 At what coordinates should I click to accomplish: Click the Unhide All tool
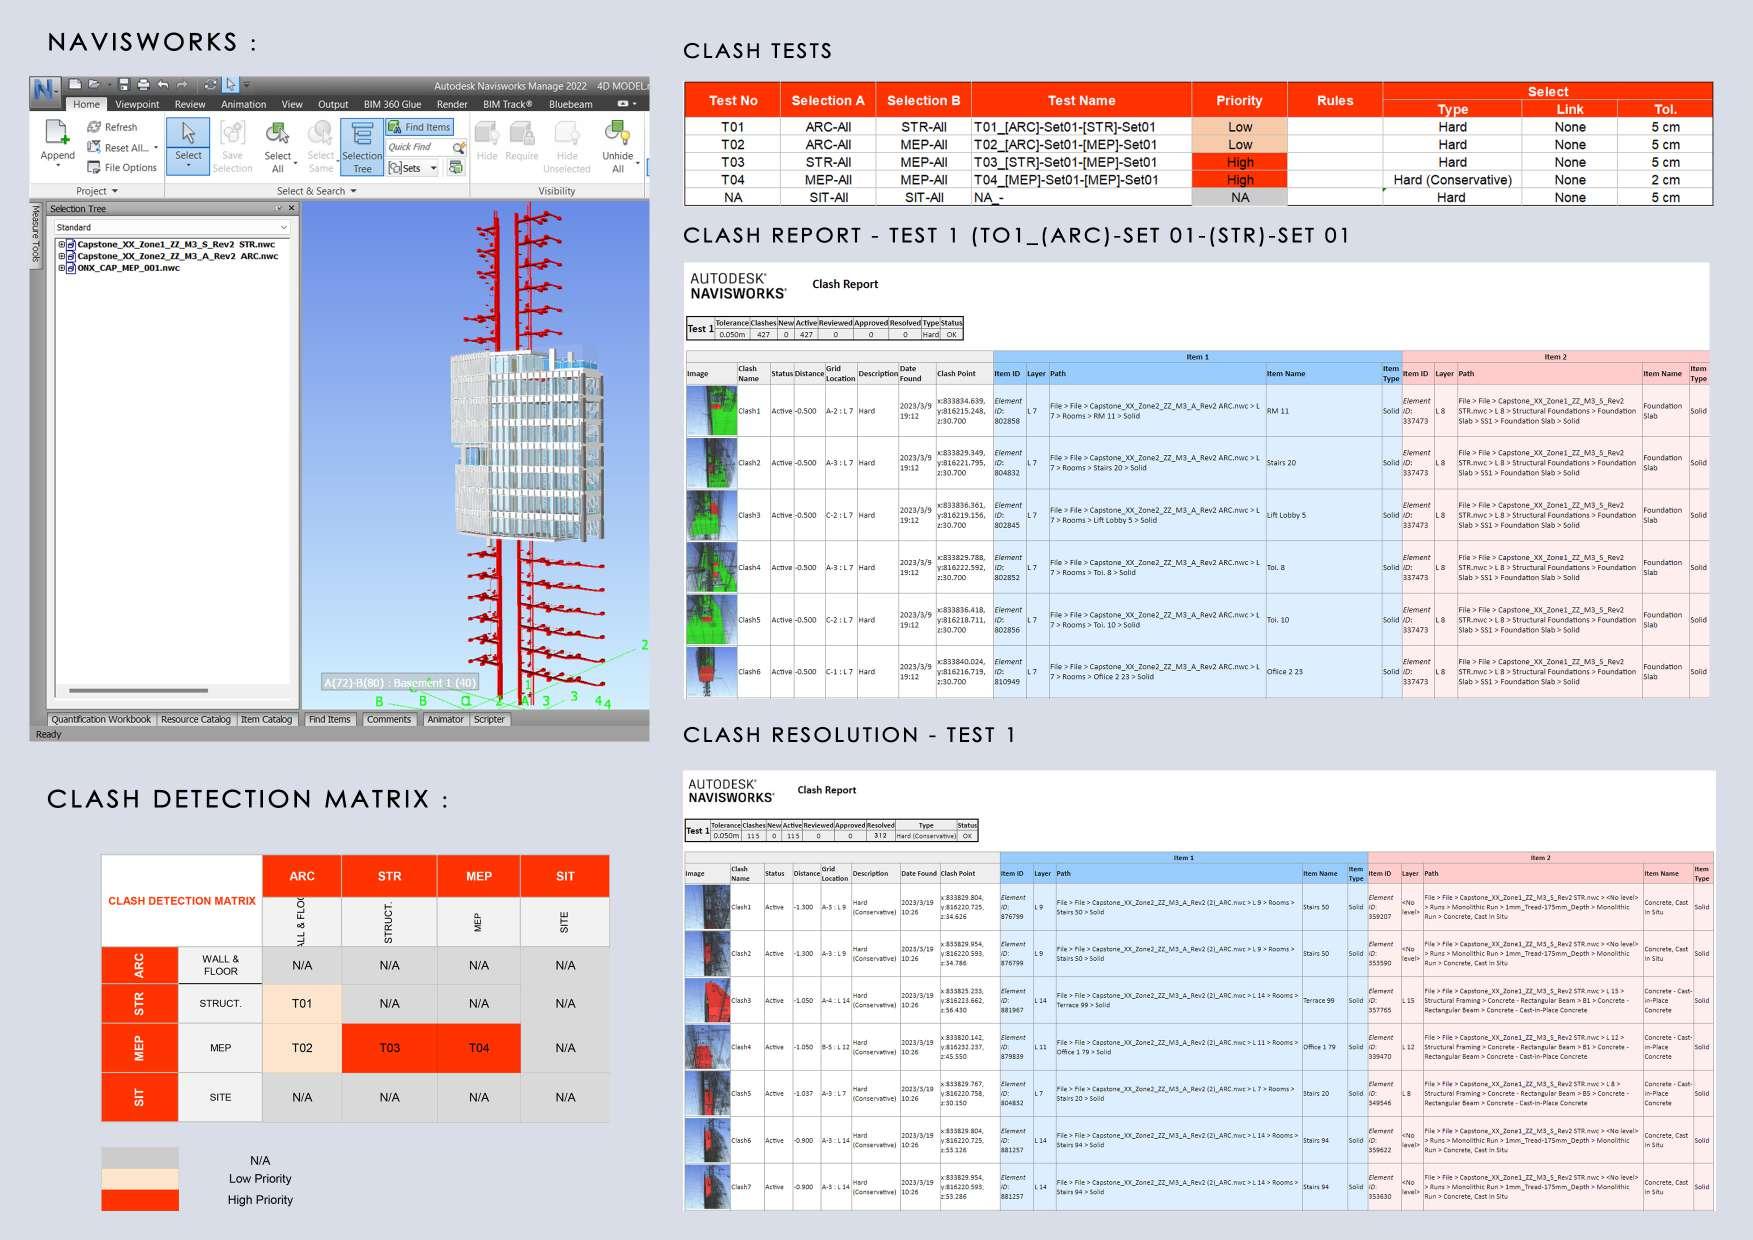[x=618, y=146]
